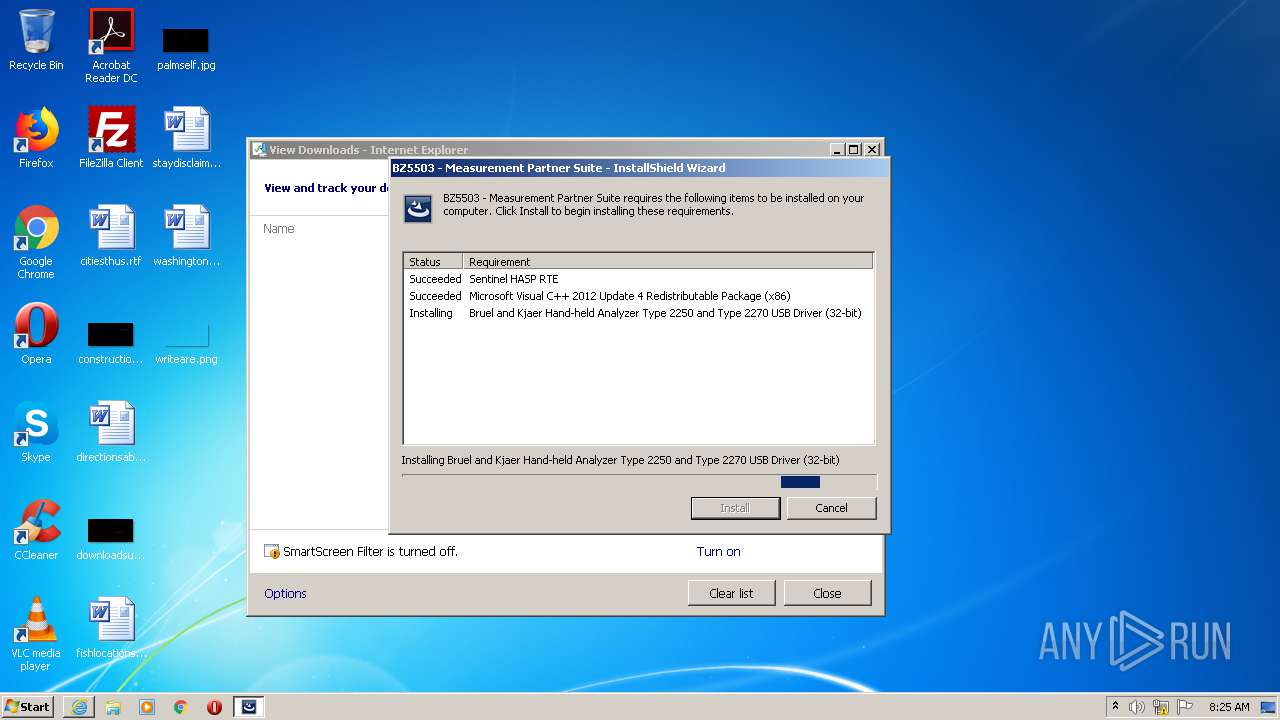Open Options link in View Downloads
Image resolution: width=1280 pixels, height=720 pixels.
[285, 594]
